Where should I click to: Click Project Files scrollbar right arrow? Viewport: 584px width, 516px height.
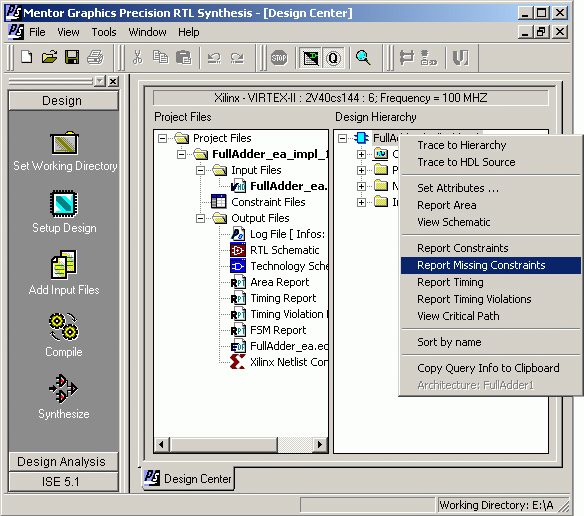[x=319, y=444]
